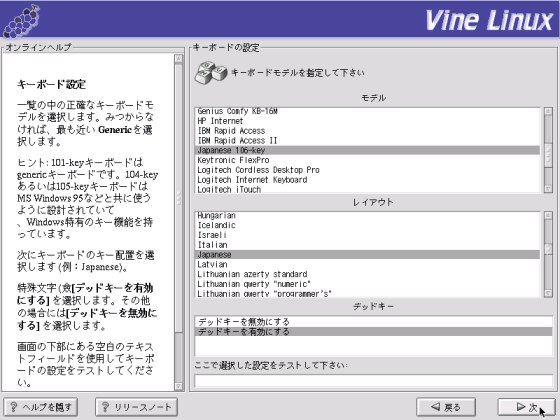Select Icelandic layout
This screenshot has height=420, width=560.
[x=367, y=225]
